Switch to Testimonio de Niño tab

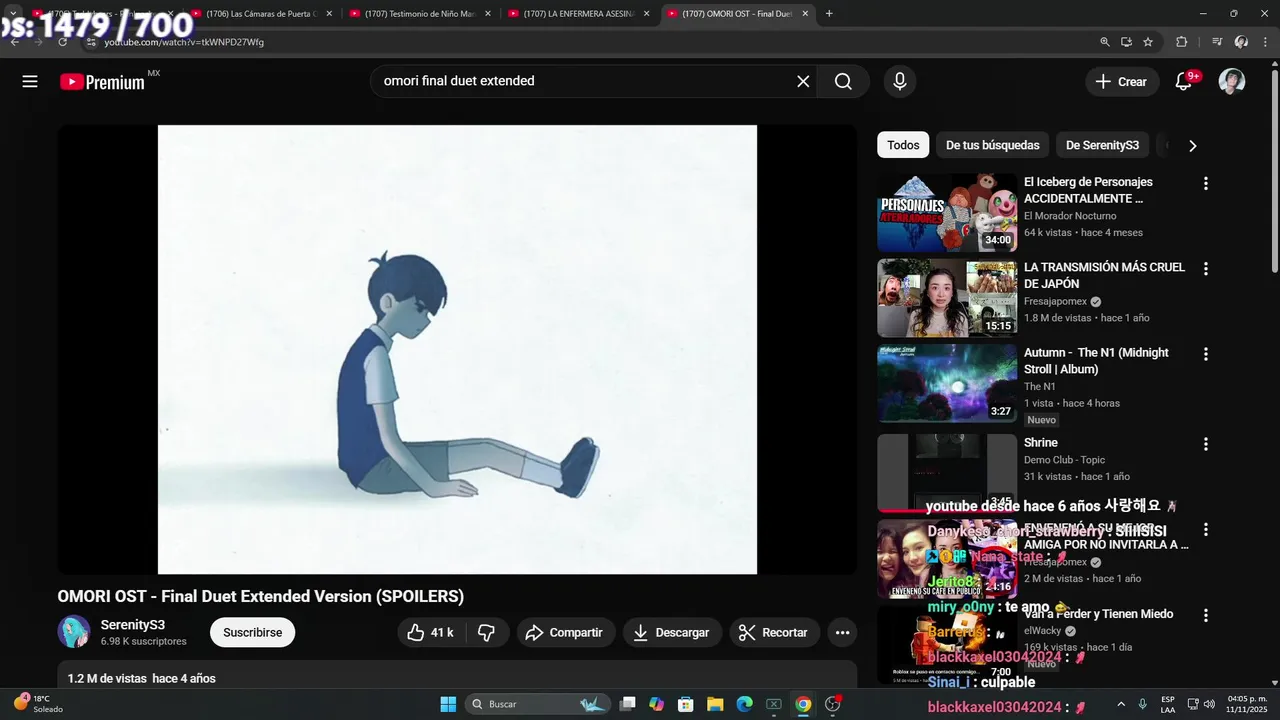[x=420, y=14]
